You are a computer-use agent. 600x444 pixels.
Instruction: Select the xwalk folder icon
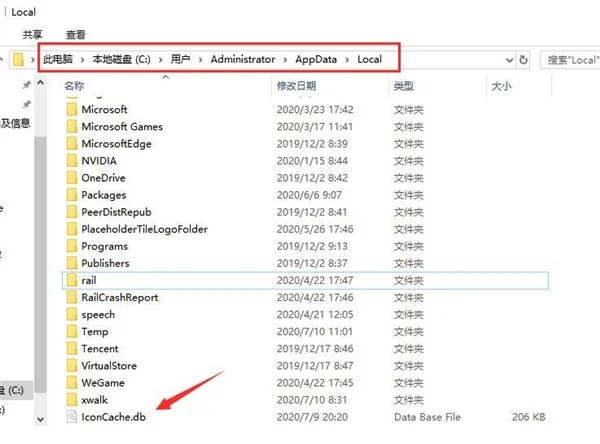point(72,400)
